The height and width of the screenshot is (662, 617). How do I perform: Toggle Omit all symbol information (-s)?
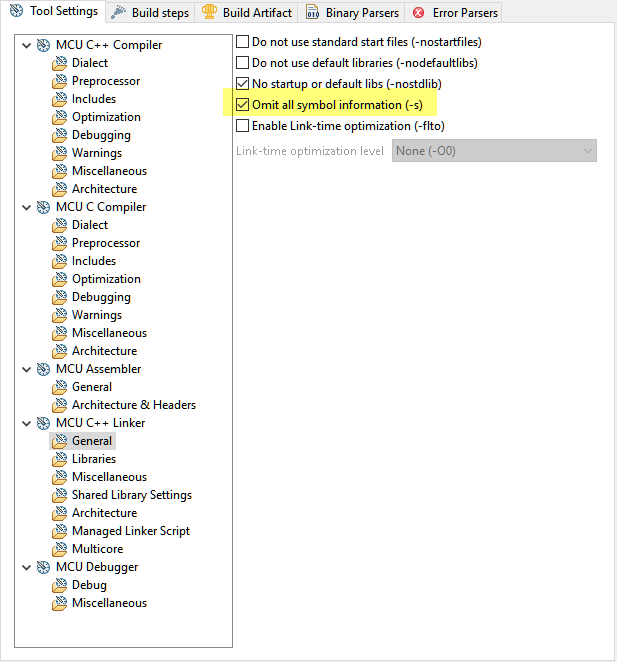point(242,105)
